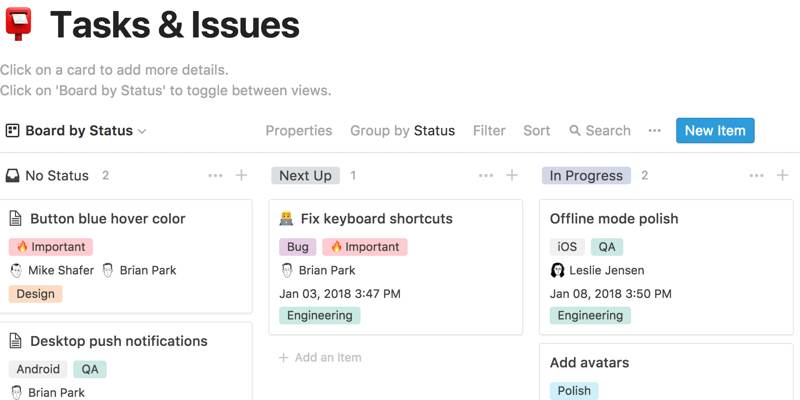
Task: Click the board view icon beside Board by Status
Action: 12,131
